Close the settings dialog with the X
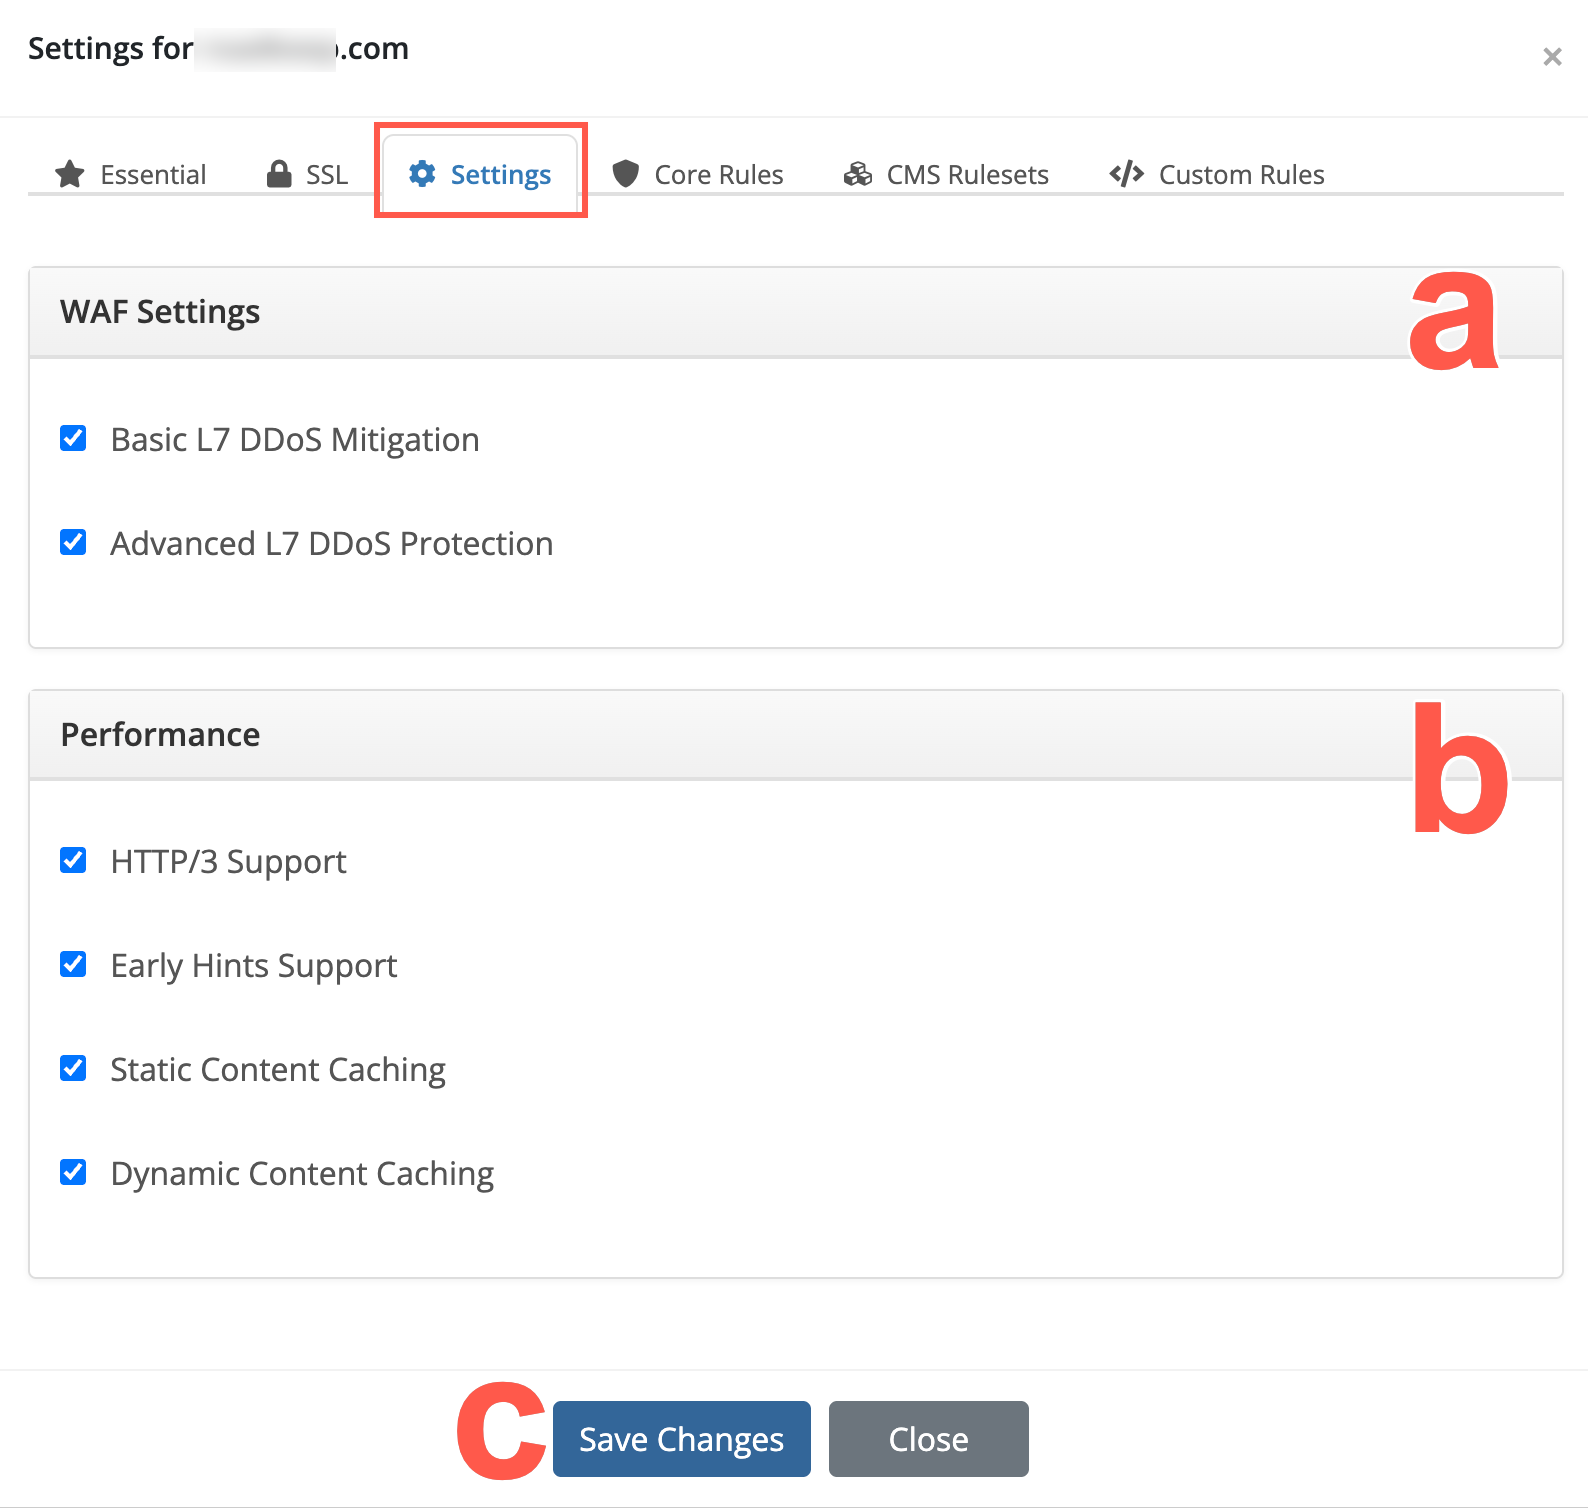1588x1508 pixels. pyautogui.click(x=1552, y=57)
